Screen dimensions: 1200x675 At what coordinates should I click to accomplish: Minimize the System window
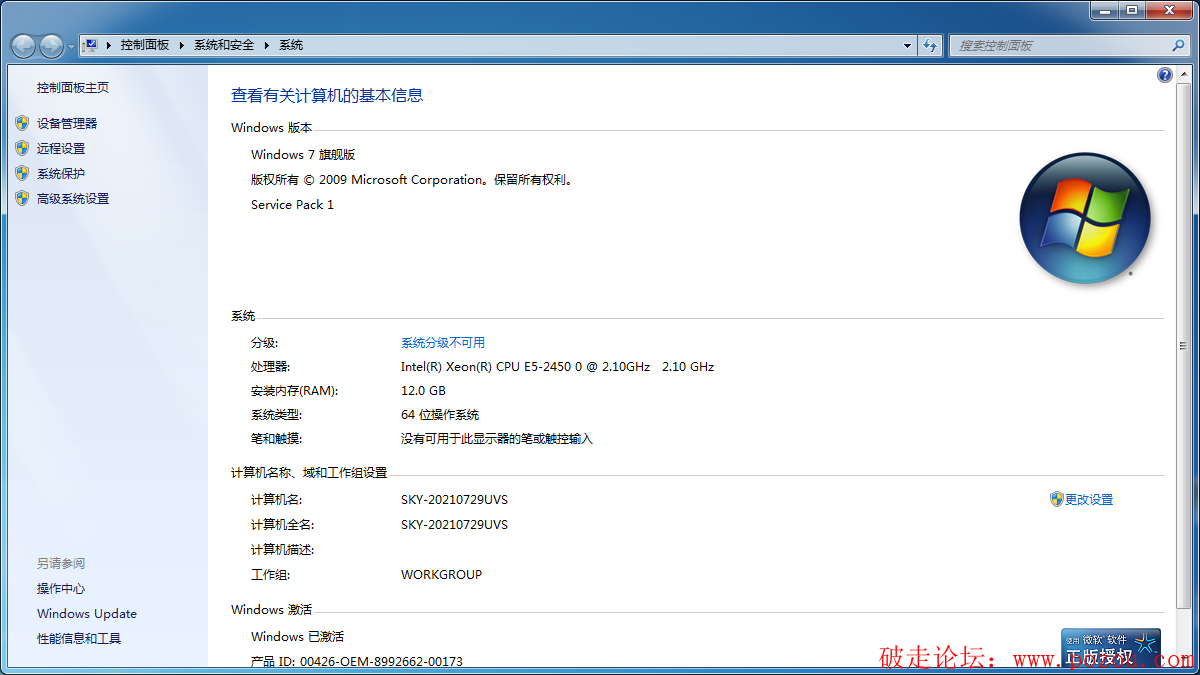click(1104, 9)
